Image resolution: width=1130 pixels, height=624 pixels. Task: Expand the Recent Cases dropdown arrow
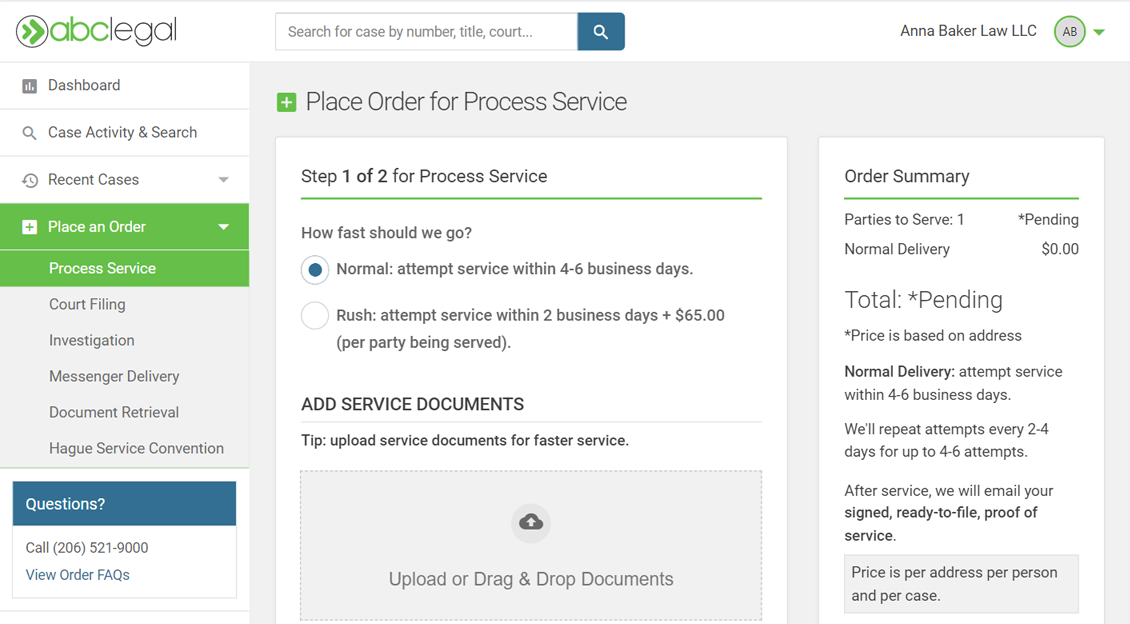[x=223, y=180]
